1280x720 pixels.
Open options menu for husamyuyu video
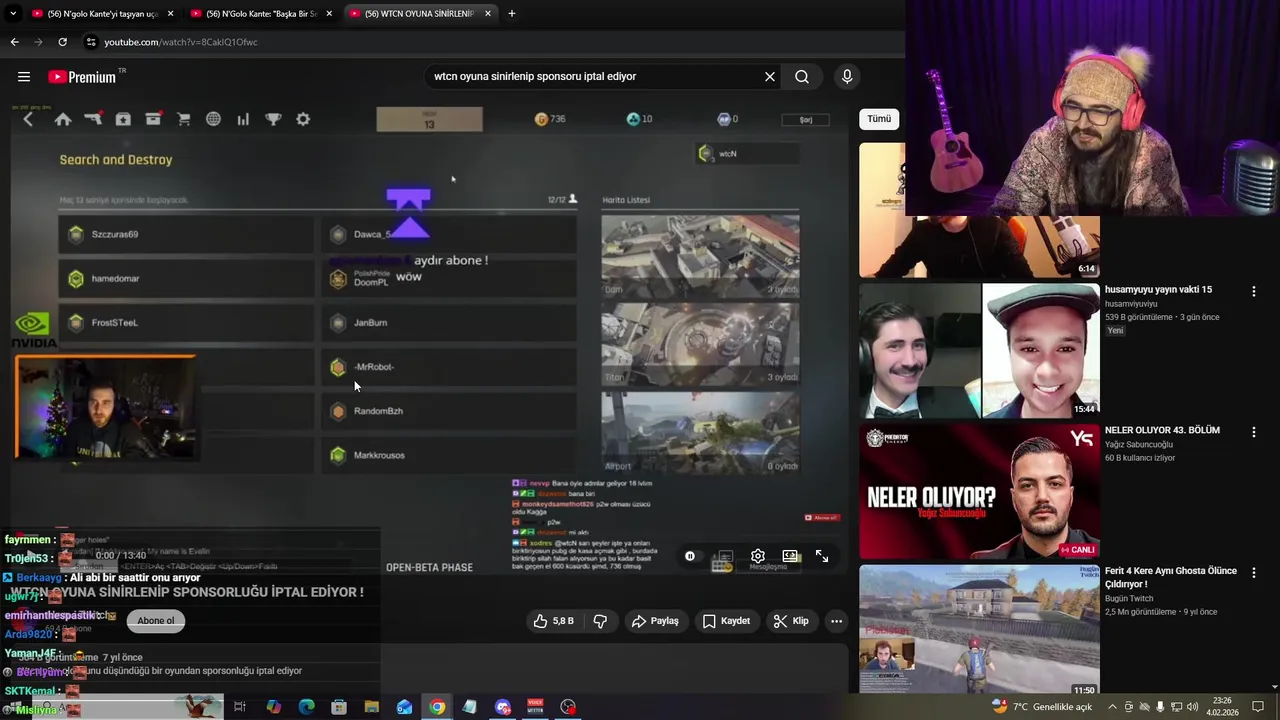[1253, 291]
